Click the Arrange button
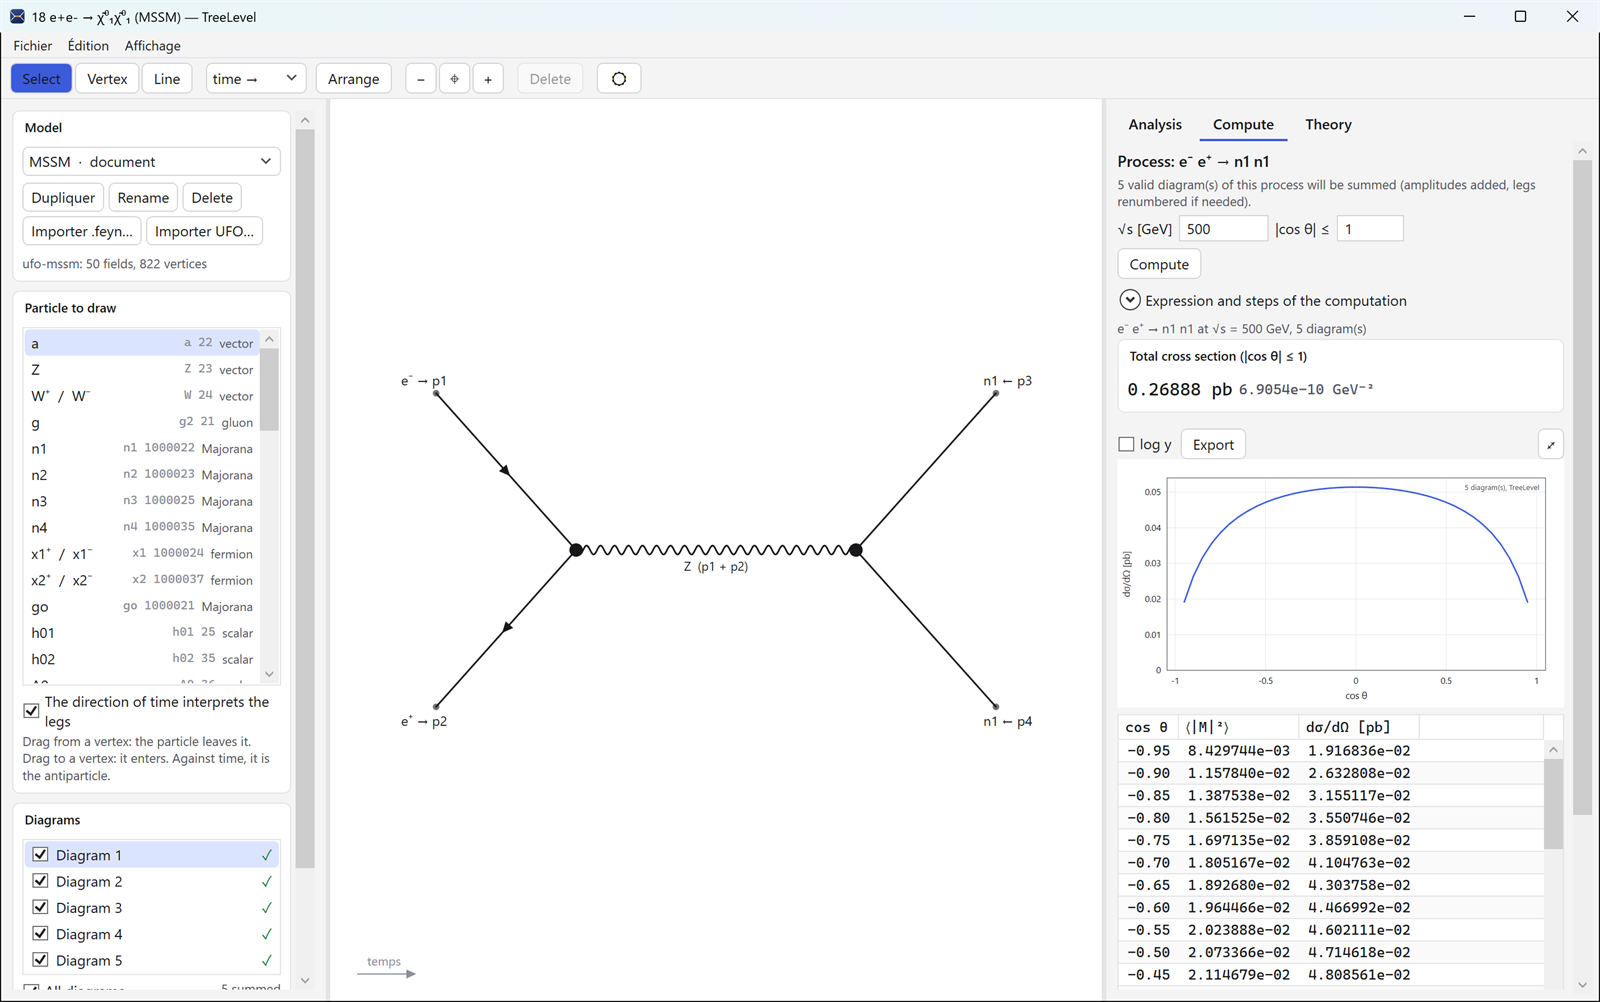Viewport: 1600px width, 1002px height. (353, 79)
